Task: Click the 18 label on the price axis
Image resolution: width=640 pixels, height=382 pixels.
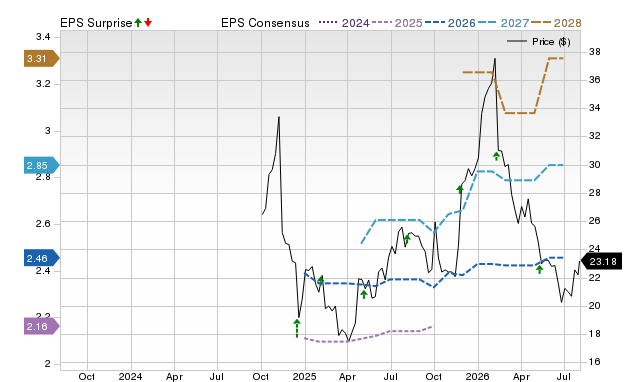Action: point(595,334)
